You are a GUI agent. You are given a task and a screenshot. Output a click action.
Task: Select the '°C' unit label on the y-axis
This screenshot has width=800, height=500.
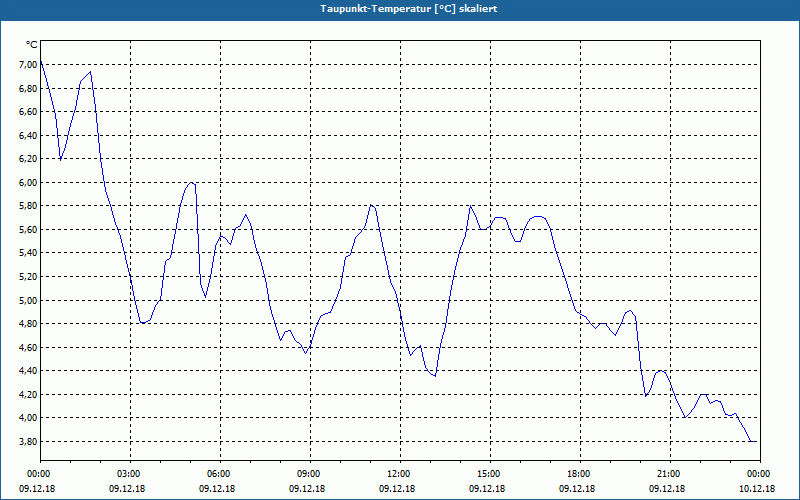(31, 45)
